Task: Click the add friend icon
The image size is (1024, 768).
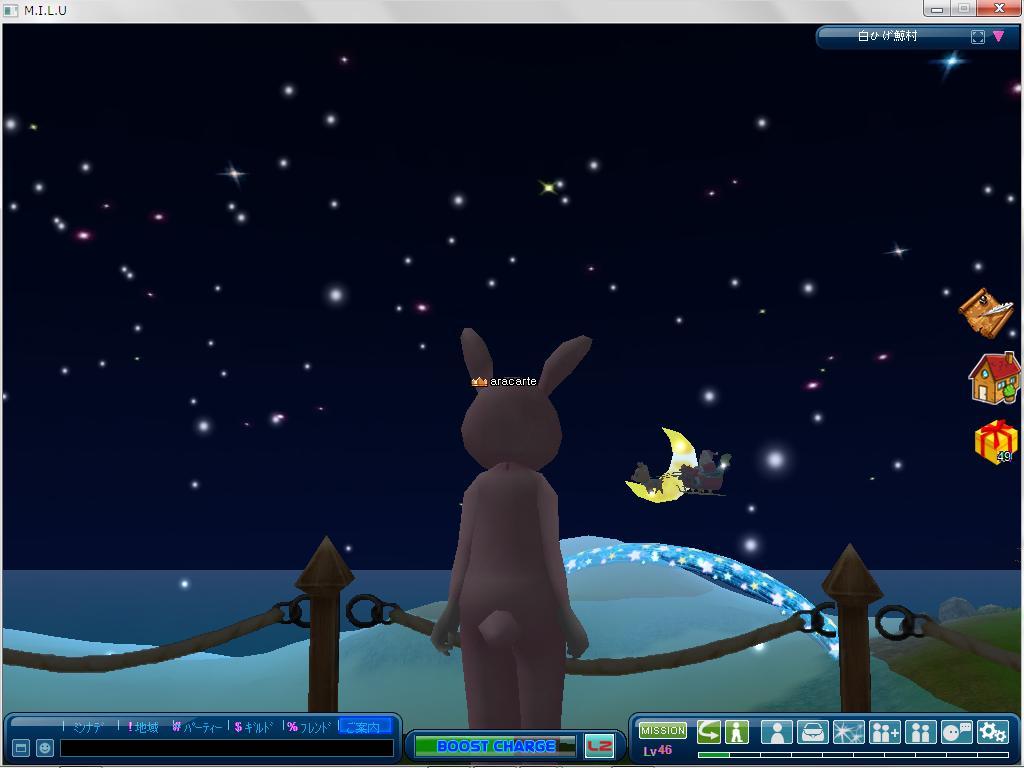Action: tap(885, 732)
